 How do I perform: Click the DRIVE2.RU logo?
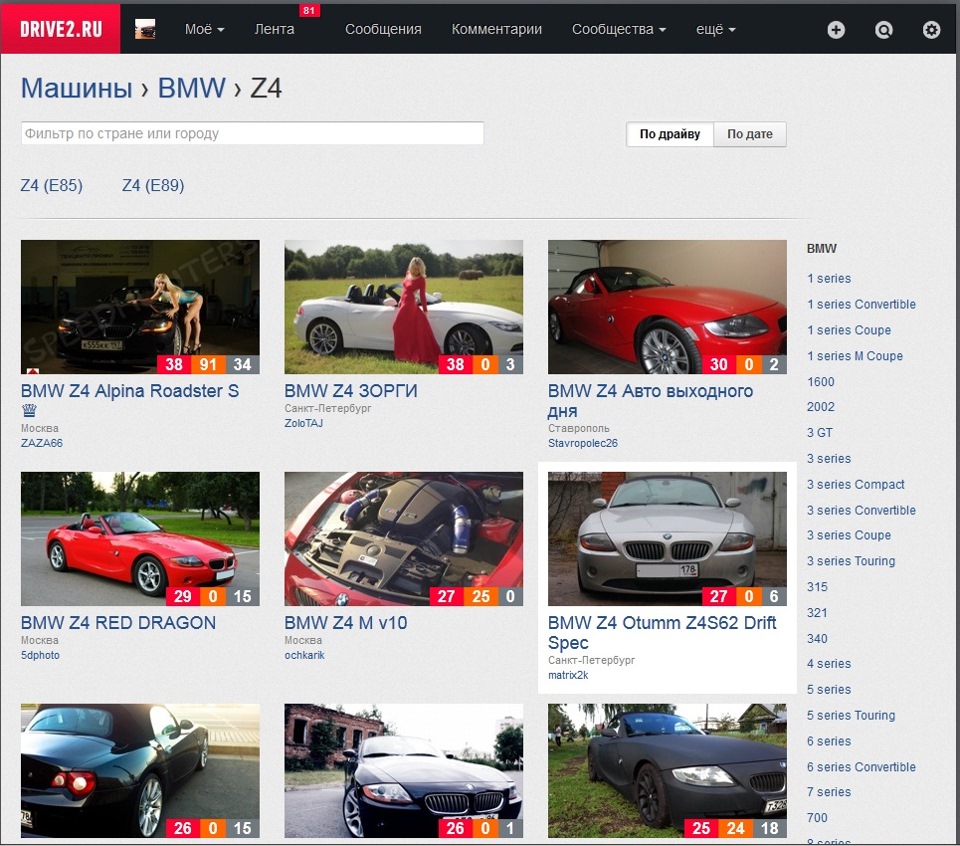60,29
